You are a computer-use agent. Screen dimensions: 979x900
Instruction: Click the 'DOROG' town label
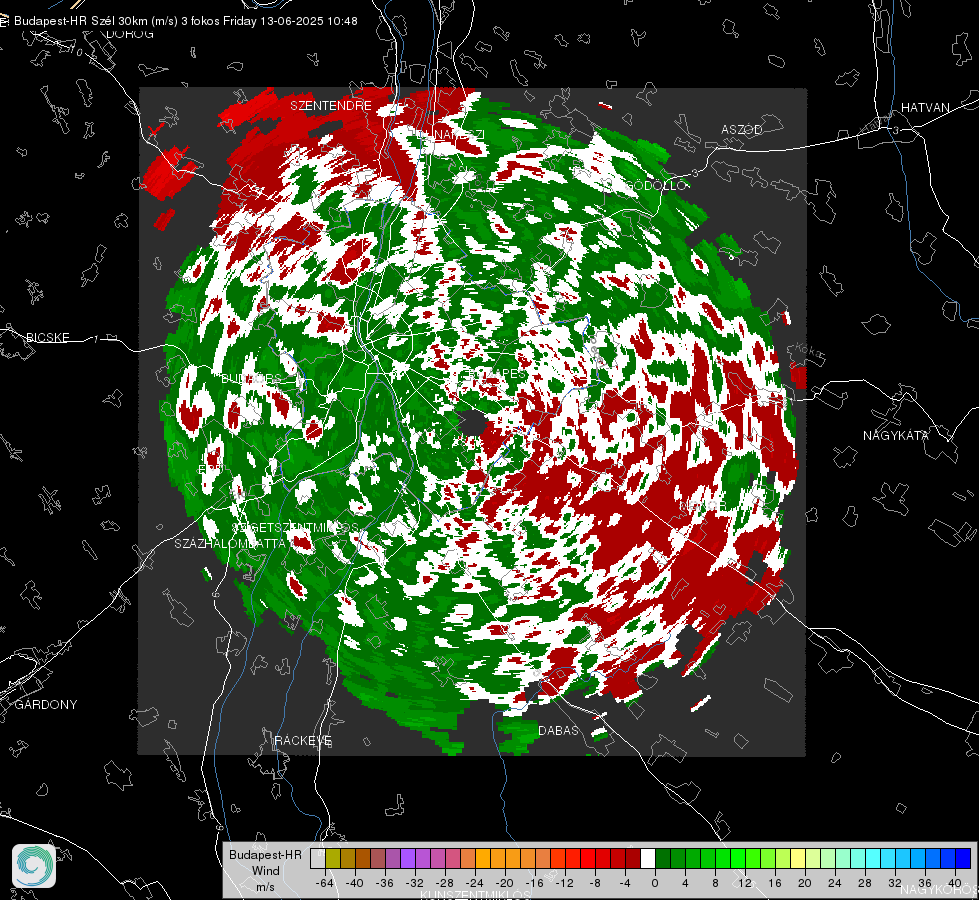tap(130, 34)
